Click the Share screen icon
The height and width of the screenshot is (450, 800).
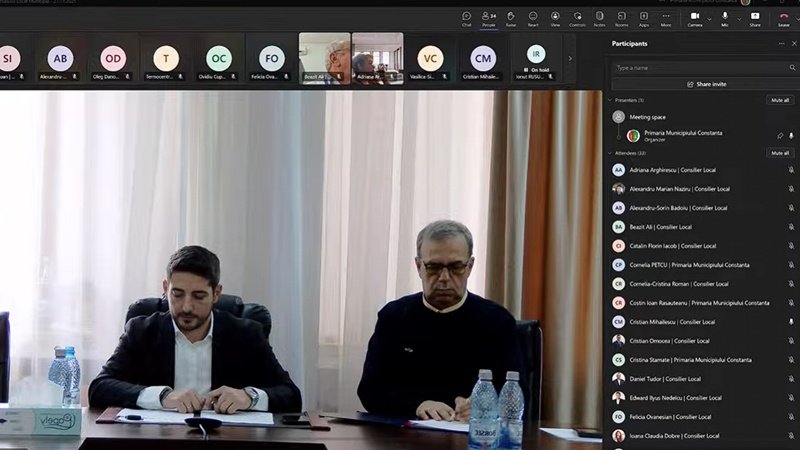click(x=755, y=17)
